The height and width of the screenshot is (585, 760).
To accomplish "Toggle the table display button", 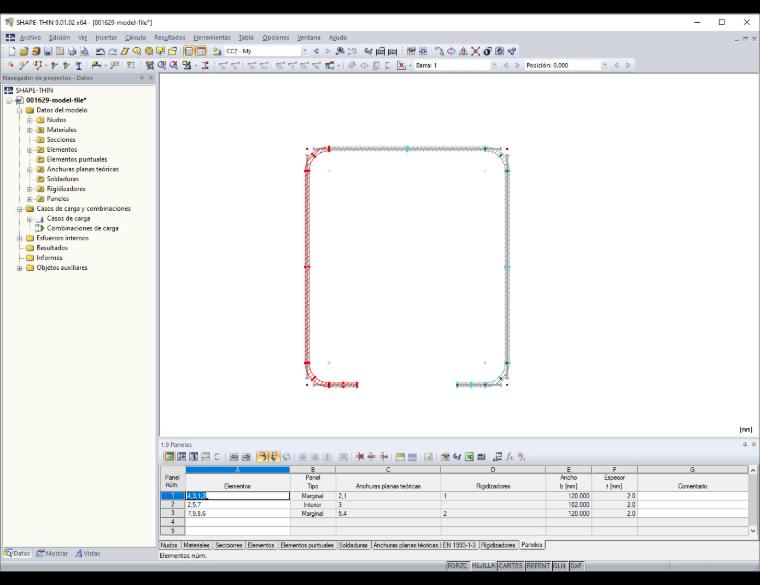I will click(x=201, y=51).
